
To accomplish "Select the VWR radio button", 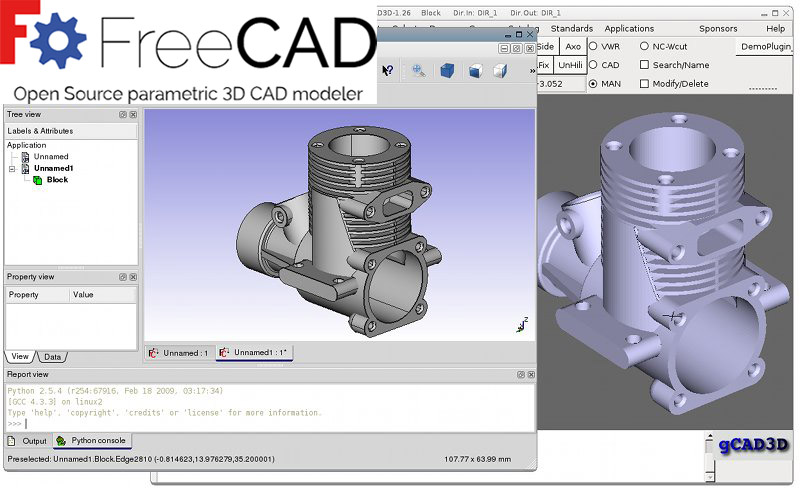I will pos(593,46).
